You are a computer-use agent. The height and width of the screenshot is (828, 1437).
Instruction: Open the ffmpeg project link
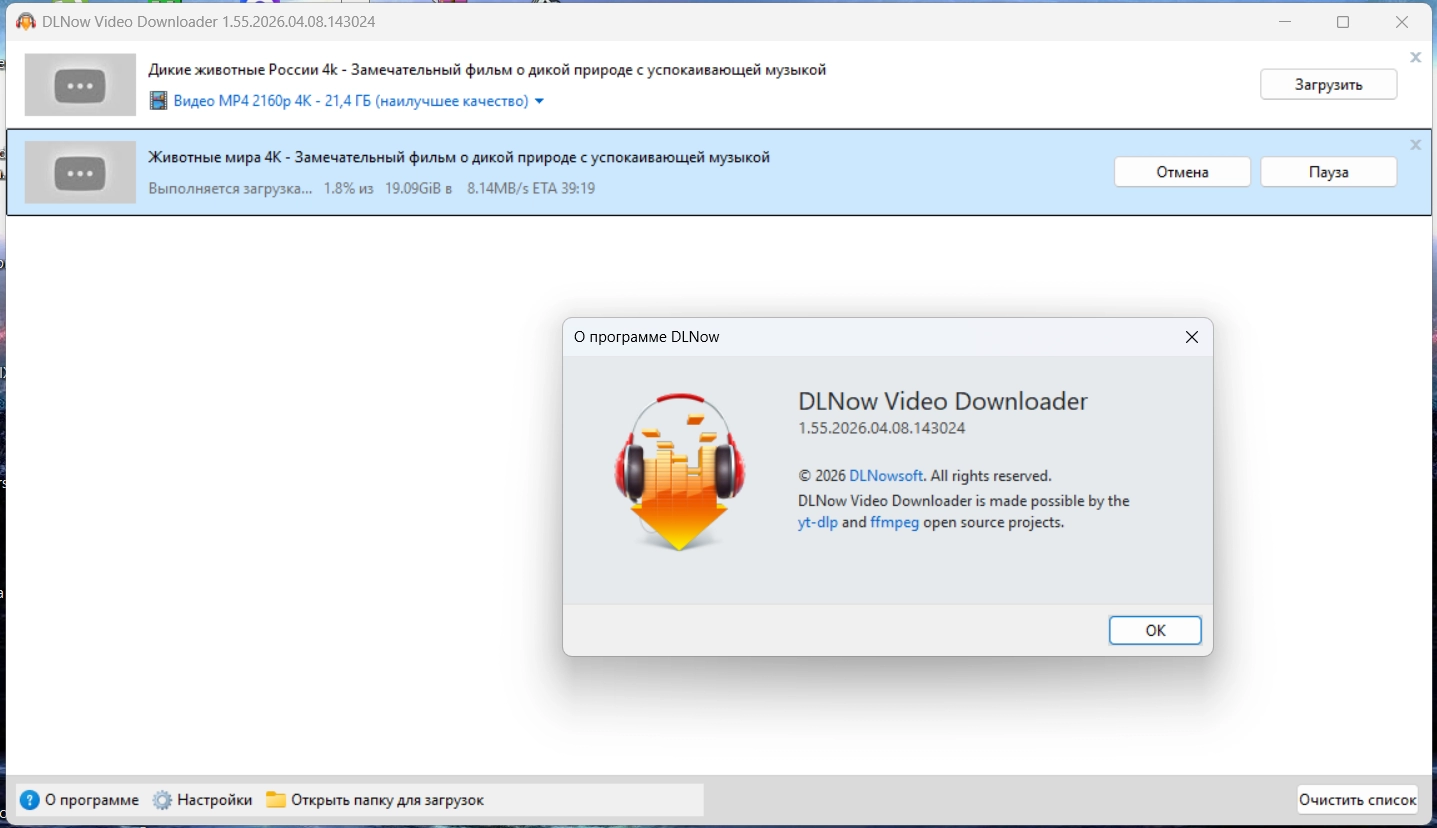894,523
